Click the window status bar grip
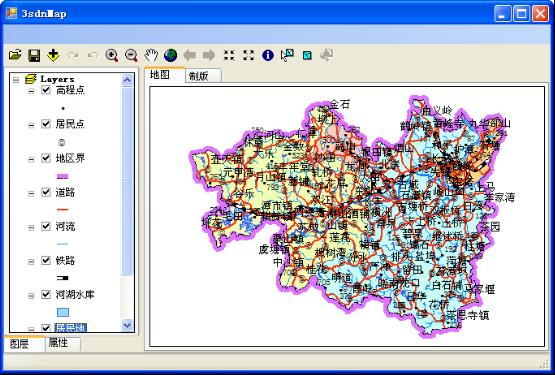 click(544, 363)
